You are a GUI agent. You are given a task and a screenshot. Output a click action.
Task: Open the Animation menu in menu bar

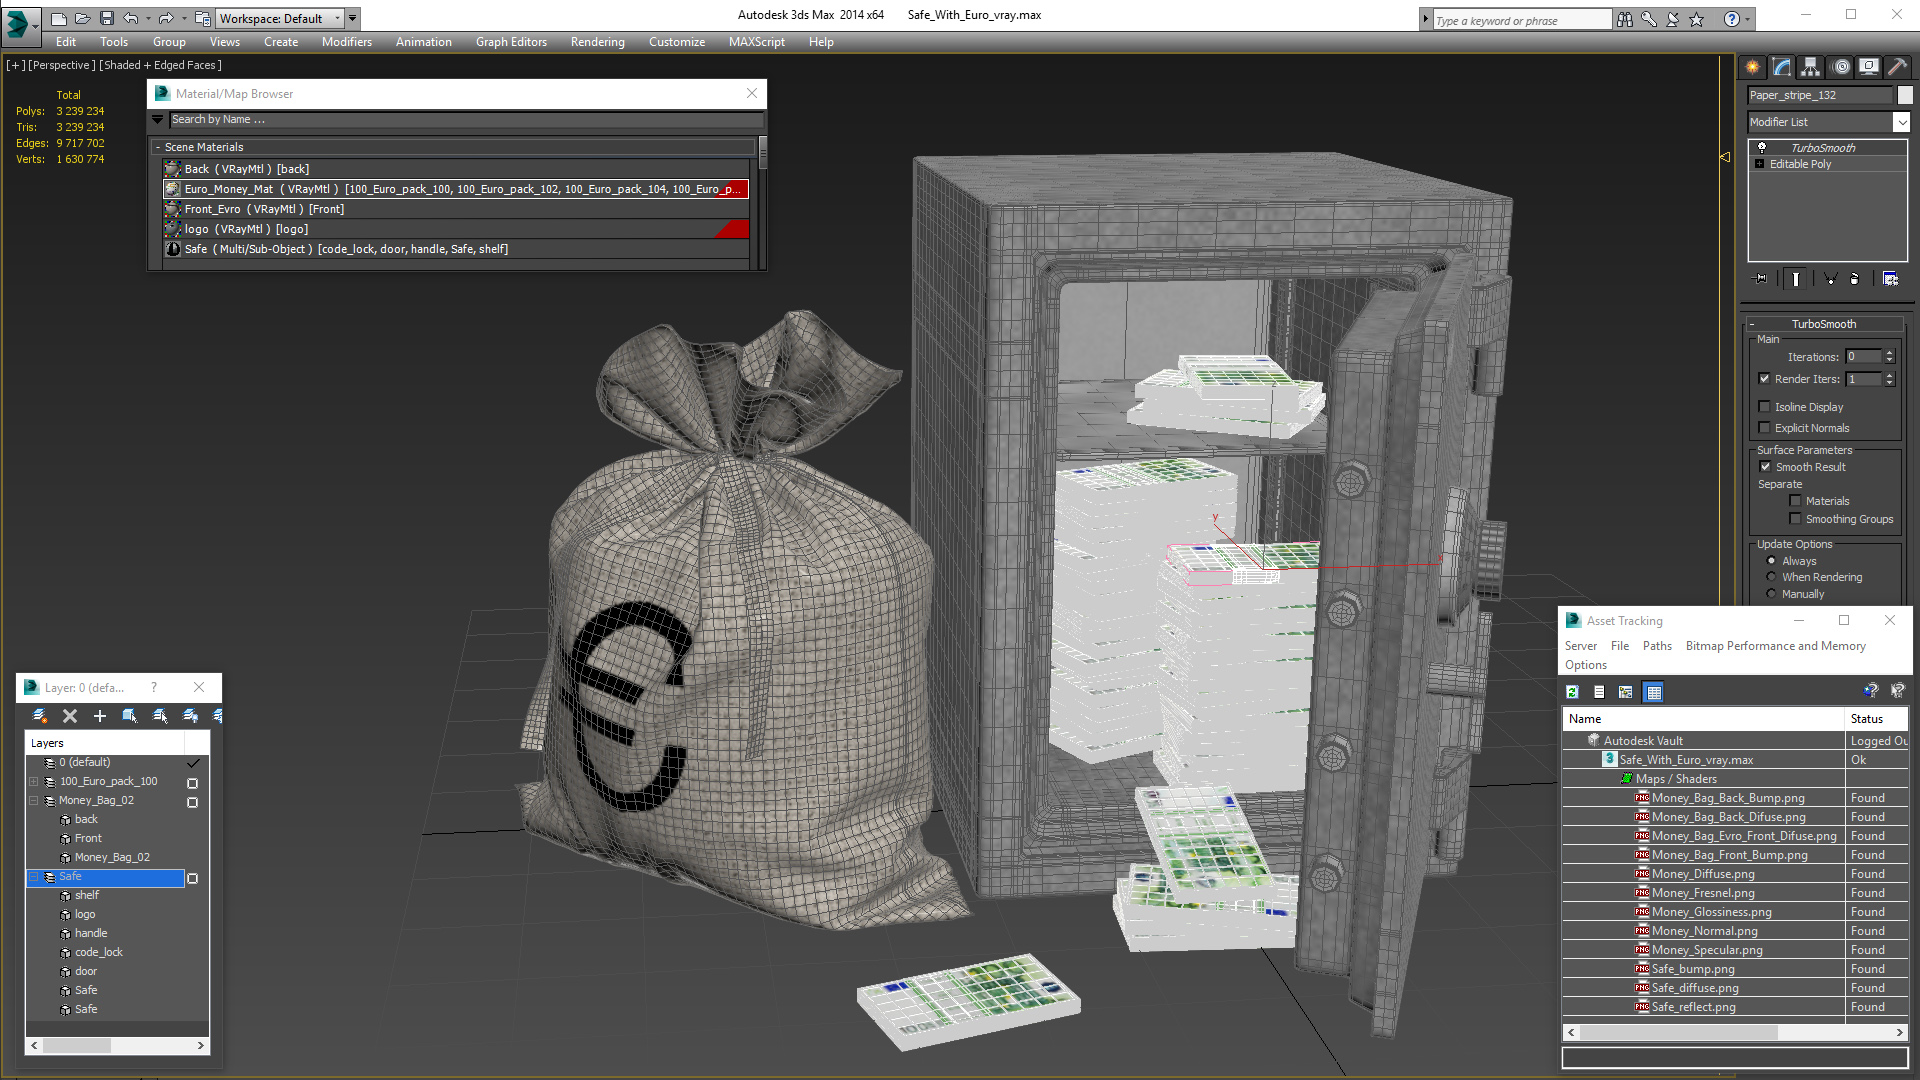pos(423,41)
